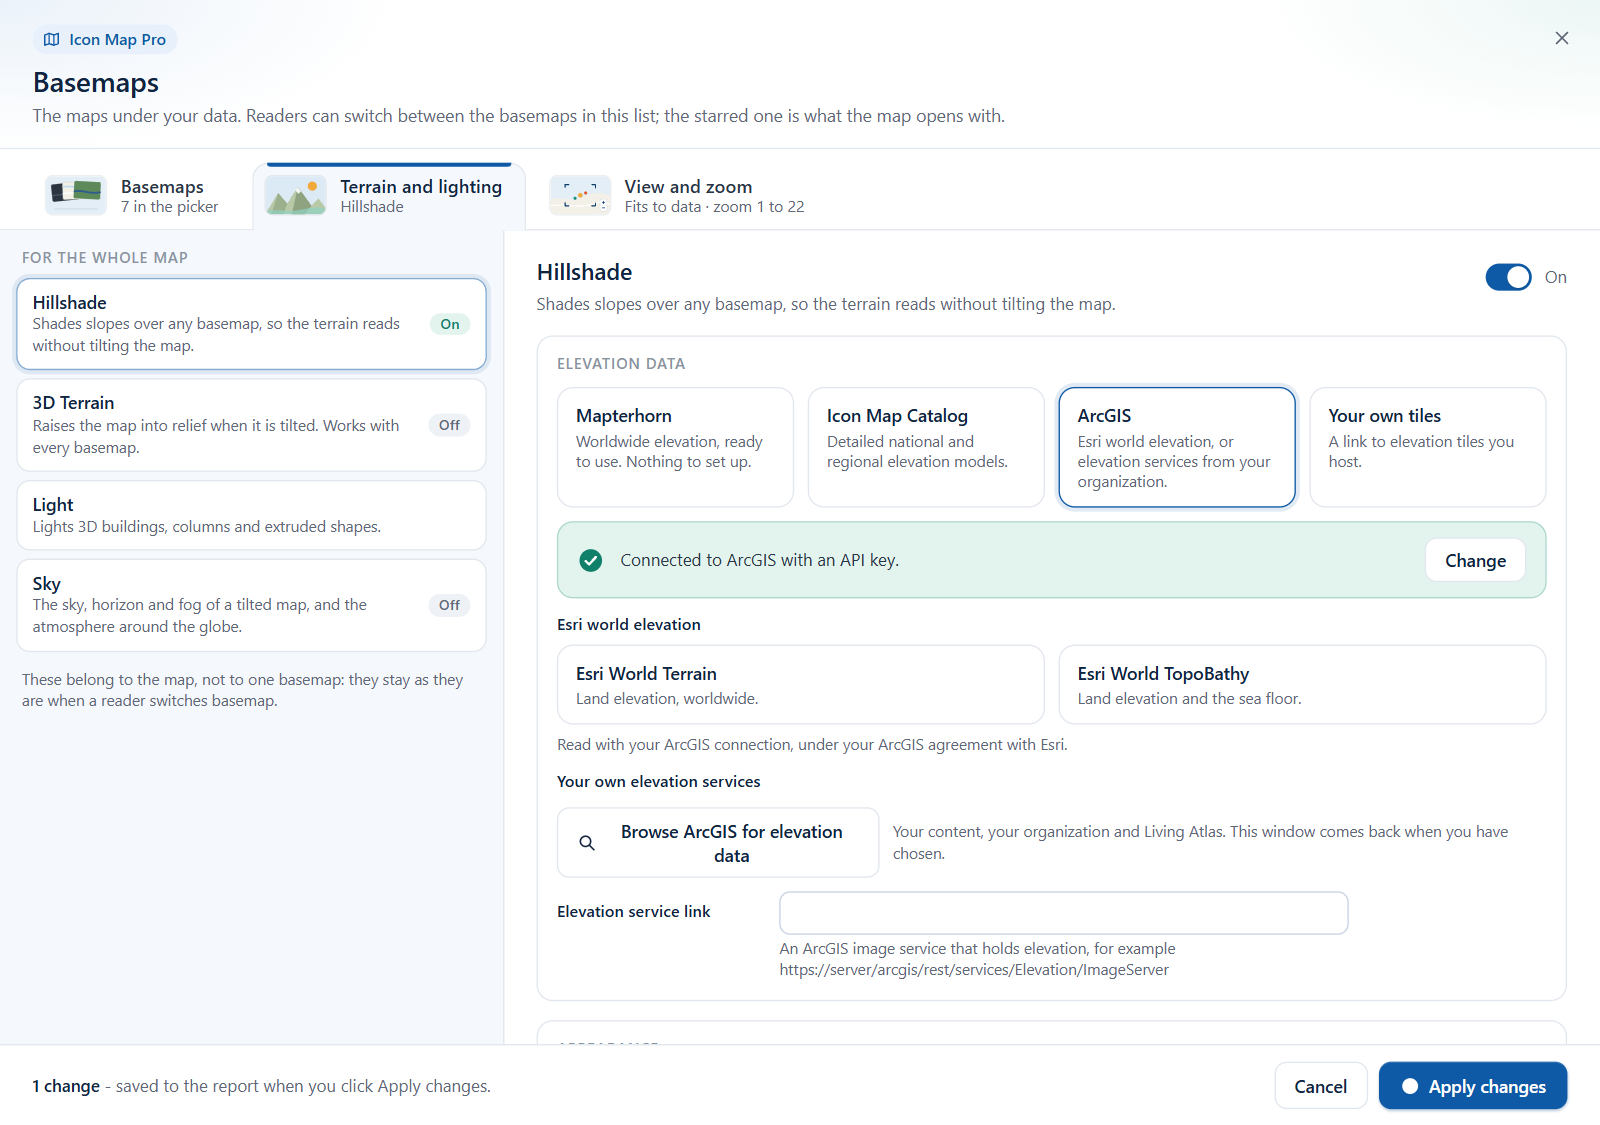The image size is (1600, 1125).
Task: Click the 'Your own elevation services' heading
Action: 659,782
